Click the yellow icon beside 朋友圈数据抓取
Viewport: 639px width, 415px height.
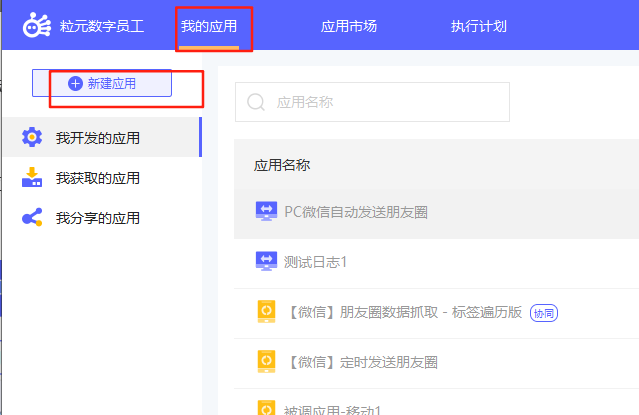267,312
